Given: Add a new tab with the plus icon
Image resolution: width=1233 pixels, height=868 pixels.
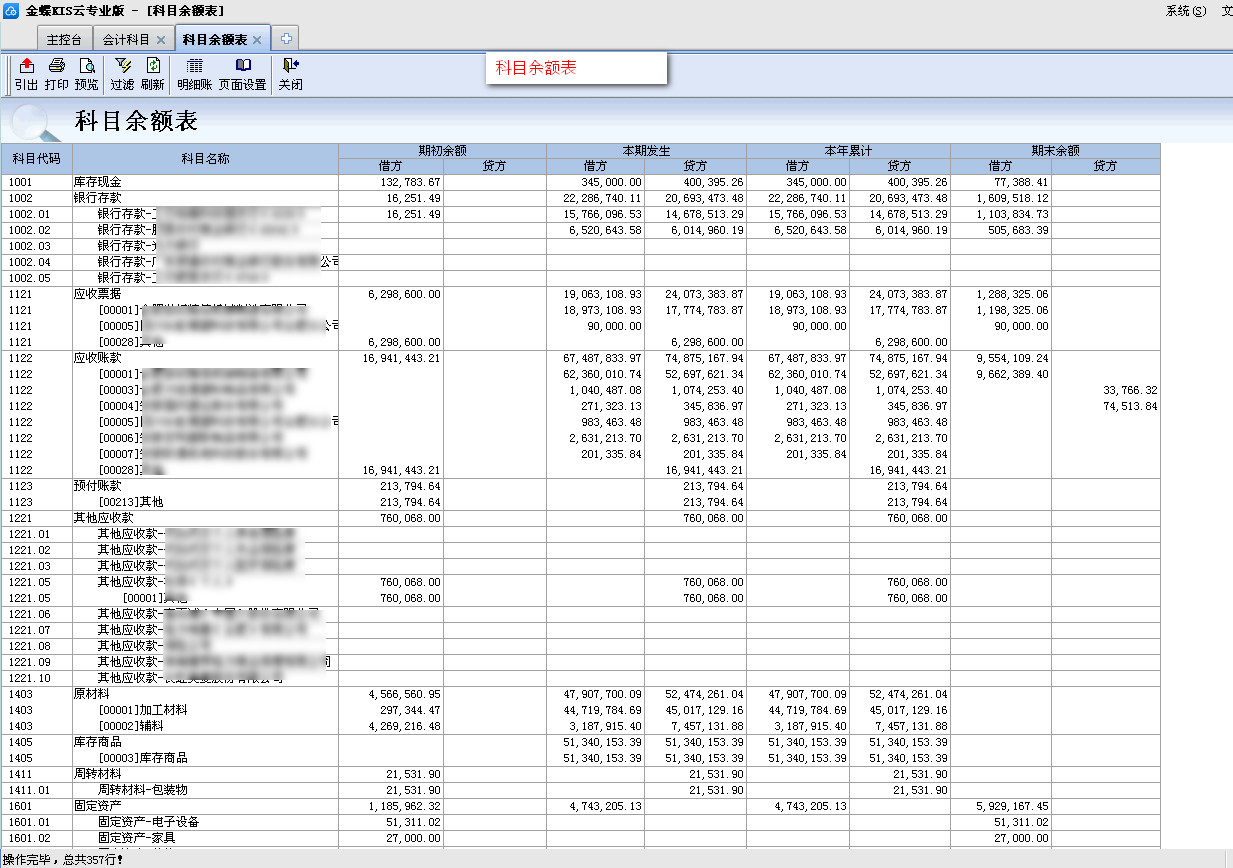Looking at the screenshot, I should pyautogui.click(x=286, y=39).
